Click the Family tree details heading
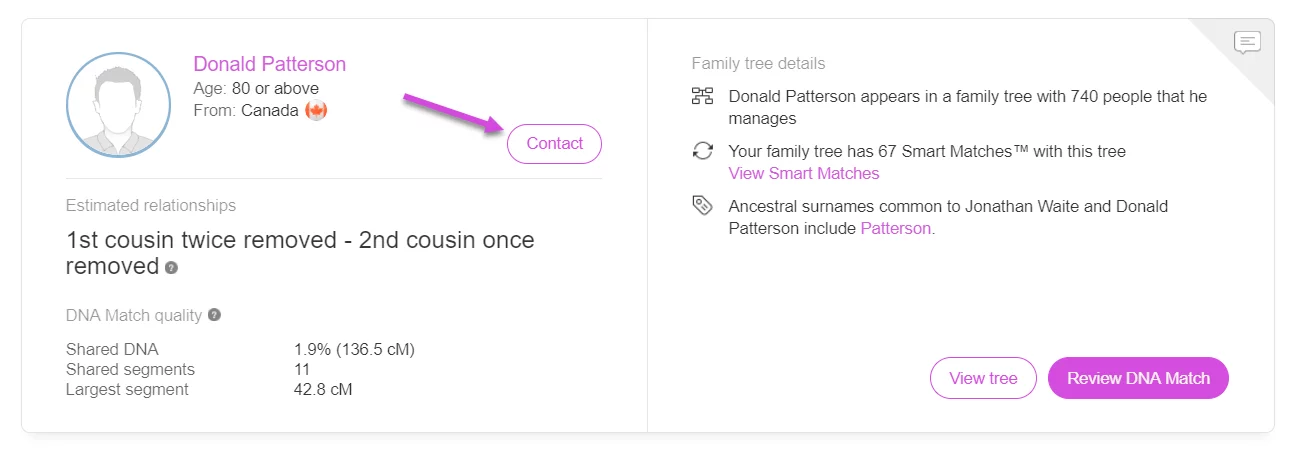 (758, 64)
